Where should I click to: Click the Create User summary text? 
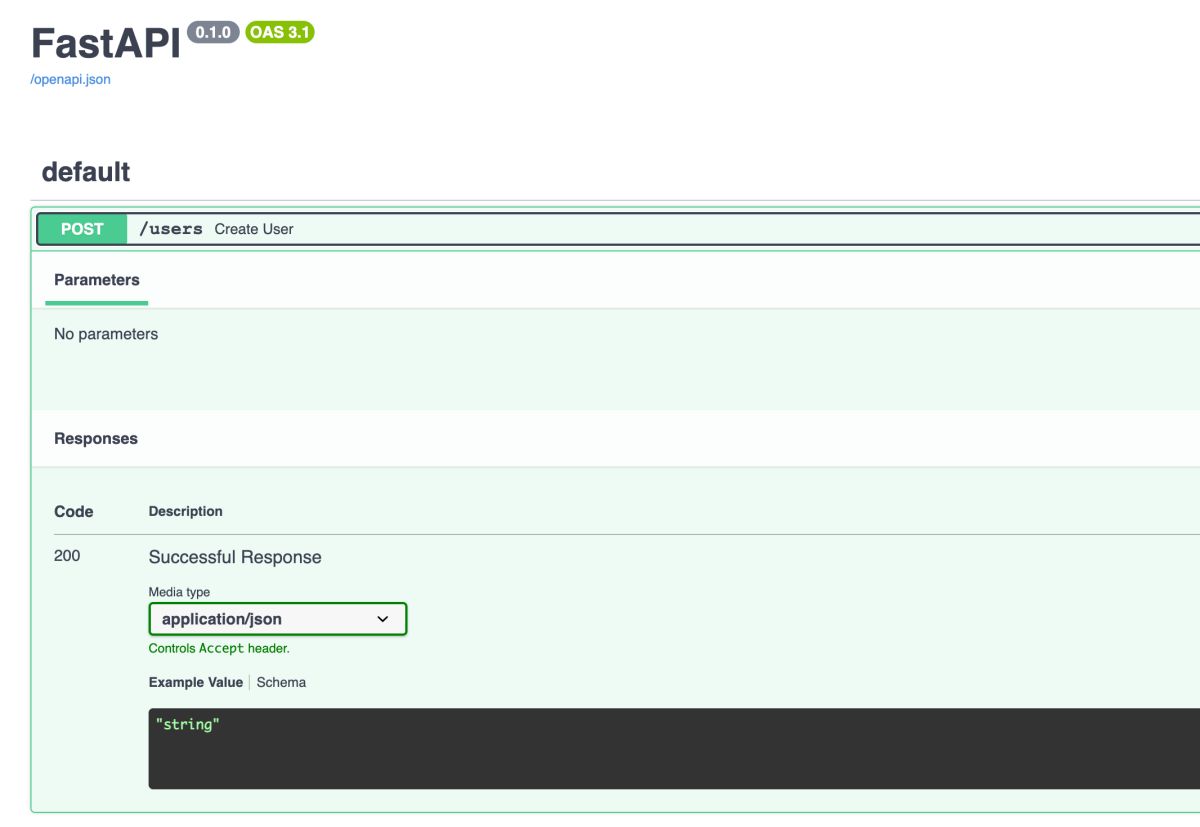[254, 229]
